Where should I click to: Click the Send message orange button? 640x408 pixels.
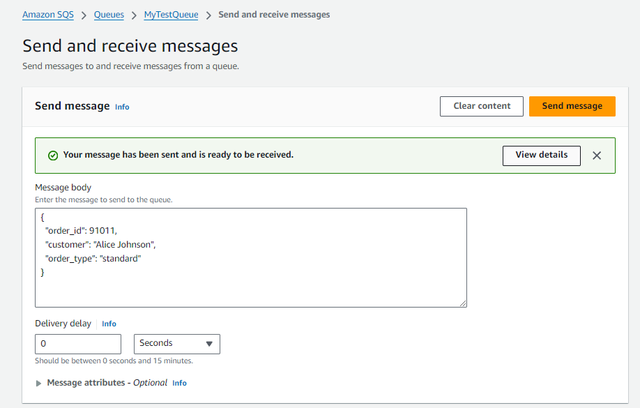(571, 106)
